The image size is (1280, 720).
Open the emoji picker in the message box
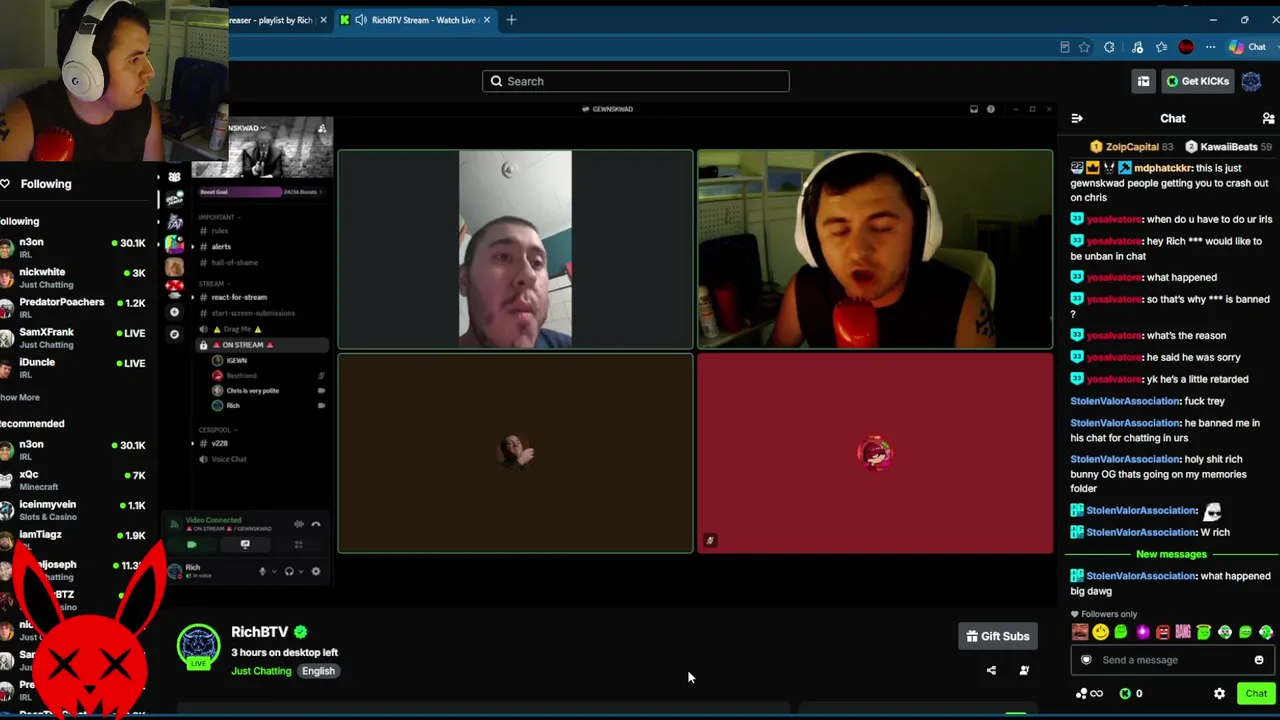tap(1259, 660)
